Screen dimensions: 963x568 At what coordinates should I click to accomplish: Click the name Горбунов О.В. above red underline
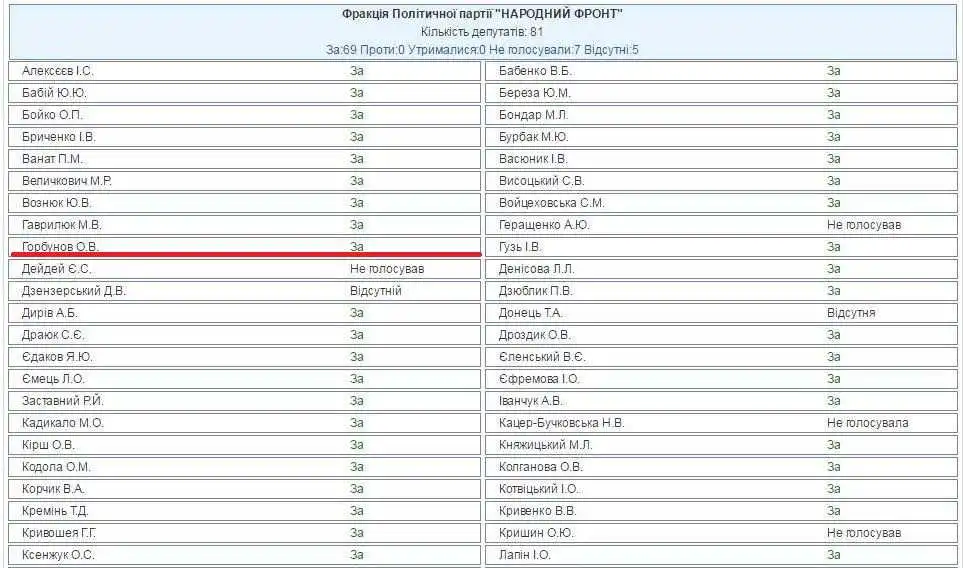(61, 246)
